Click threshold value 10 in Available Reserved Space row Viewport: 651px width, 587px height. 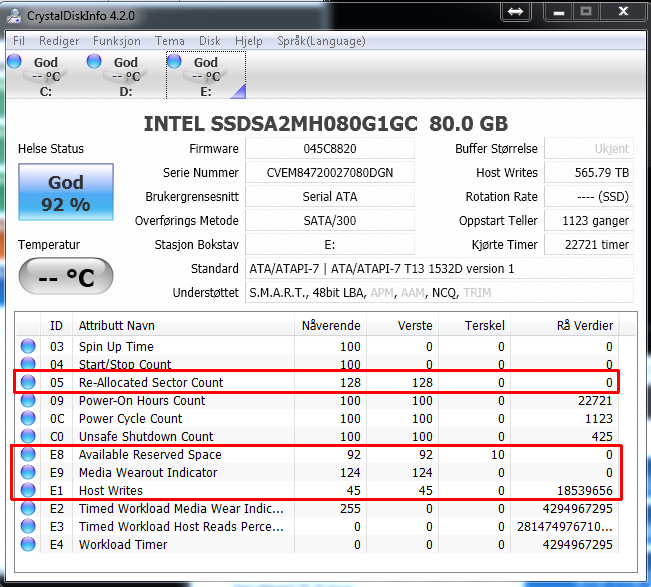pyautogui.click(x=498, y=455)
